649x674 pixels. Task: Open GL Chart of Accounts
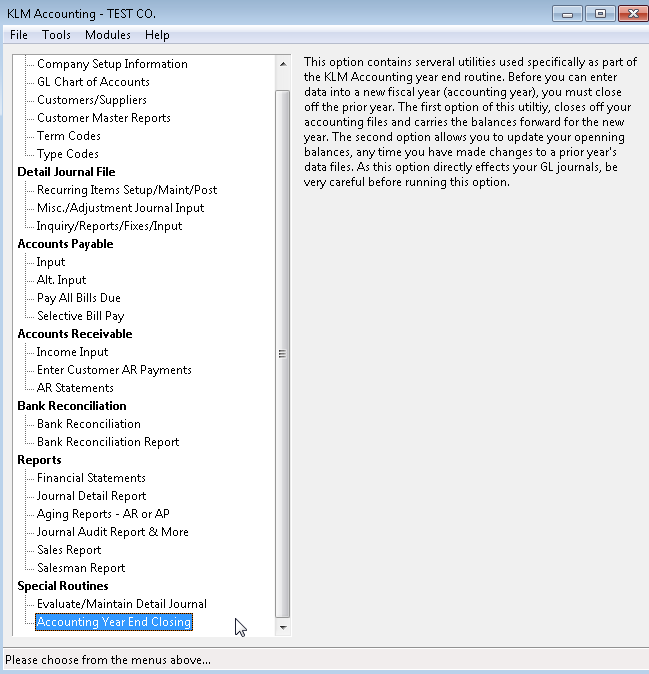click(x=93, y=82)
